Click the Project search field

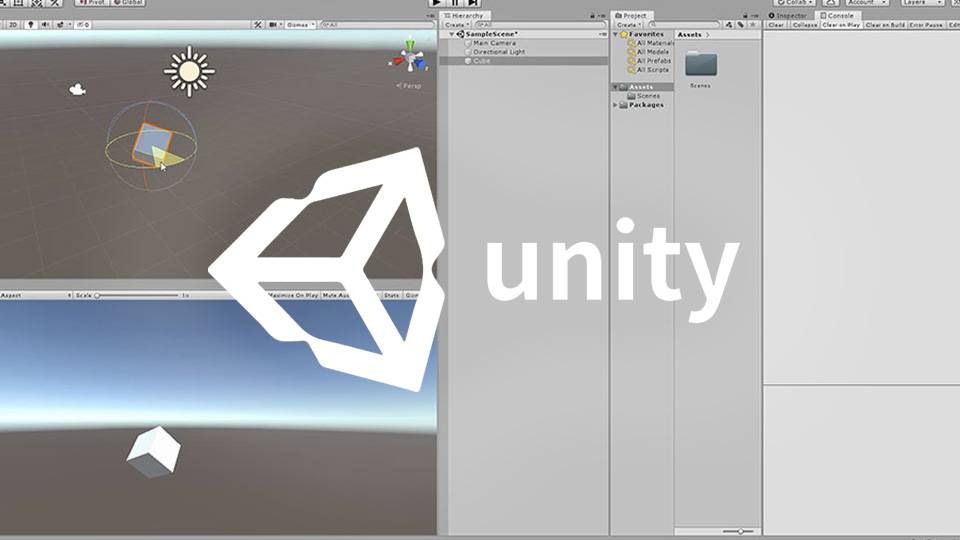click(x=683, y=25)
